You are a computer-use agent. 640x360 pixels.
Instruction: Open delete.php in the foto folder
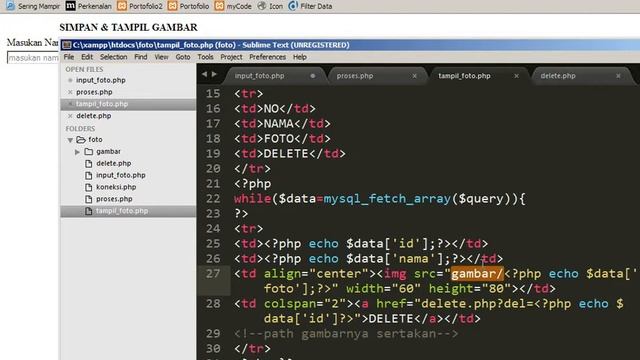point(113,163)
